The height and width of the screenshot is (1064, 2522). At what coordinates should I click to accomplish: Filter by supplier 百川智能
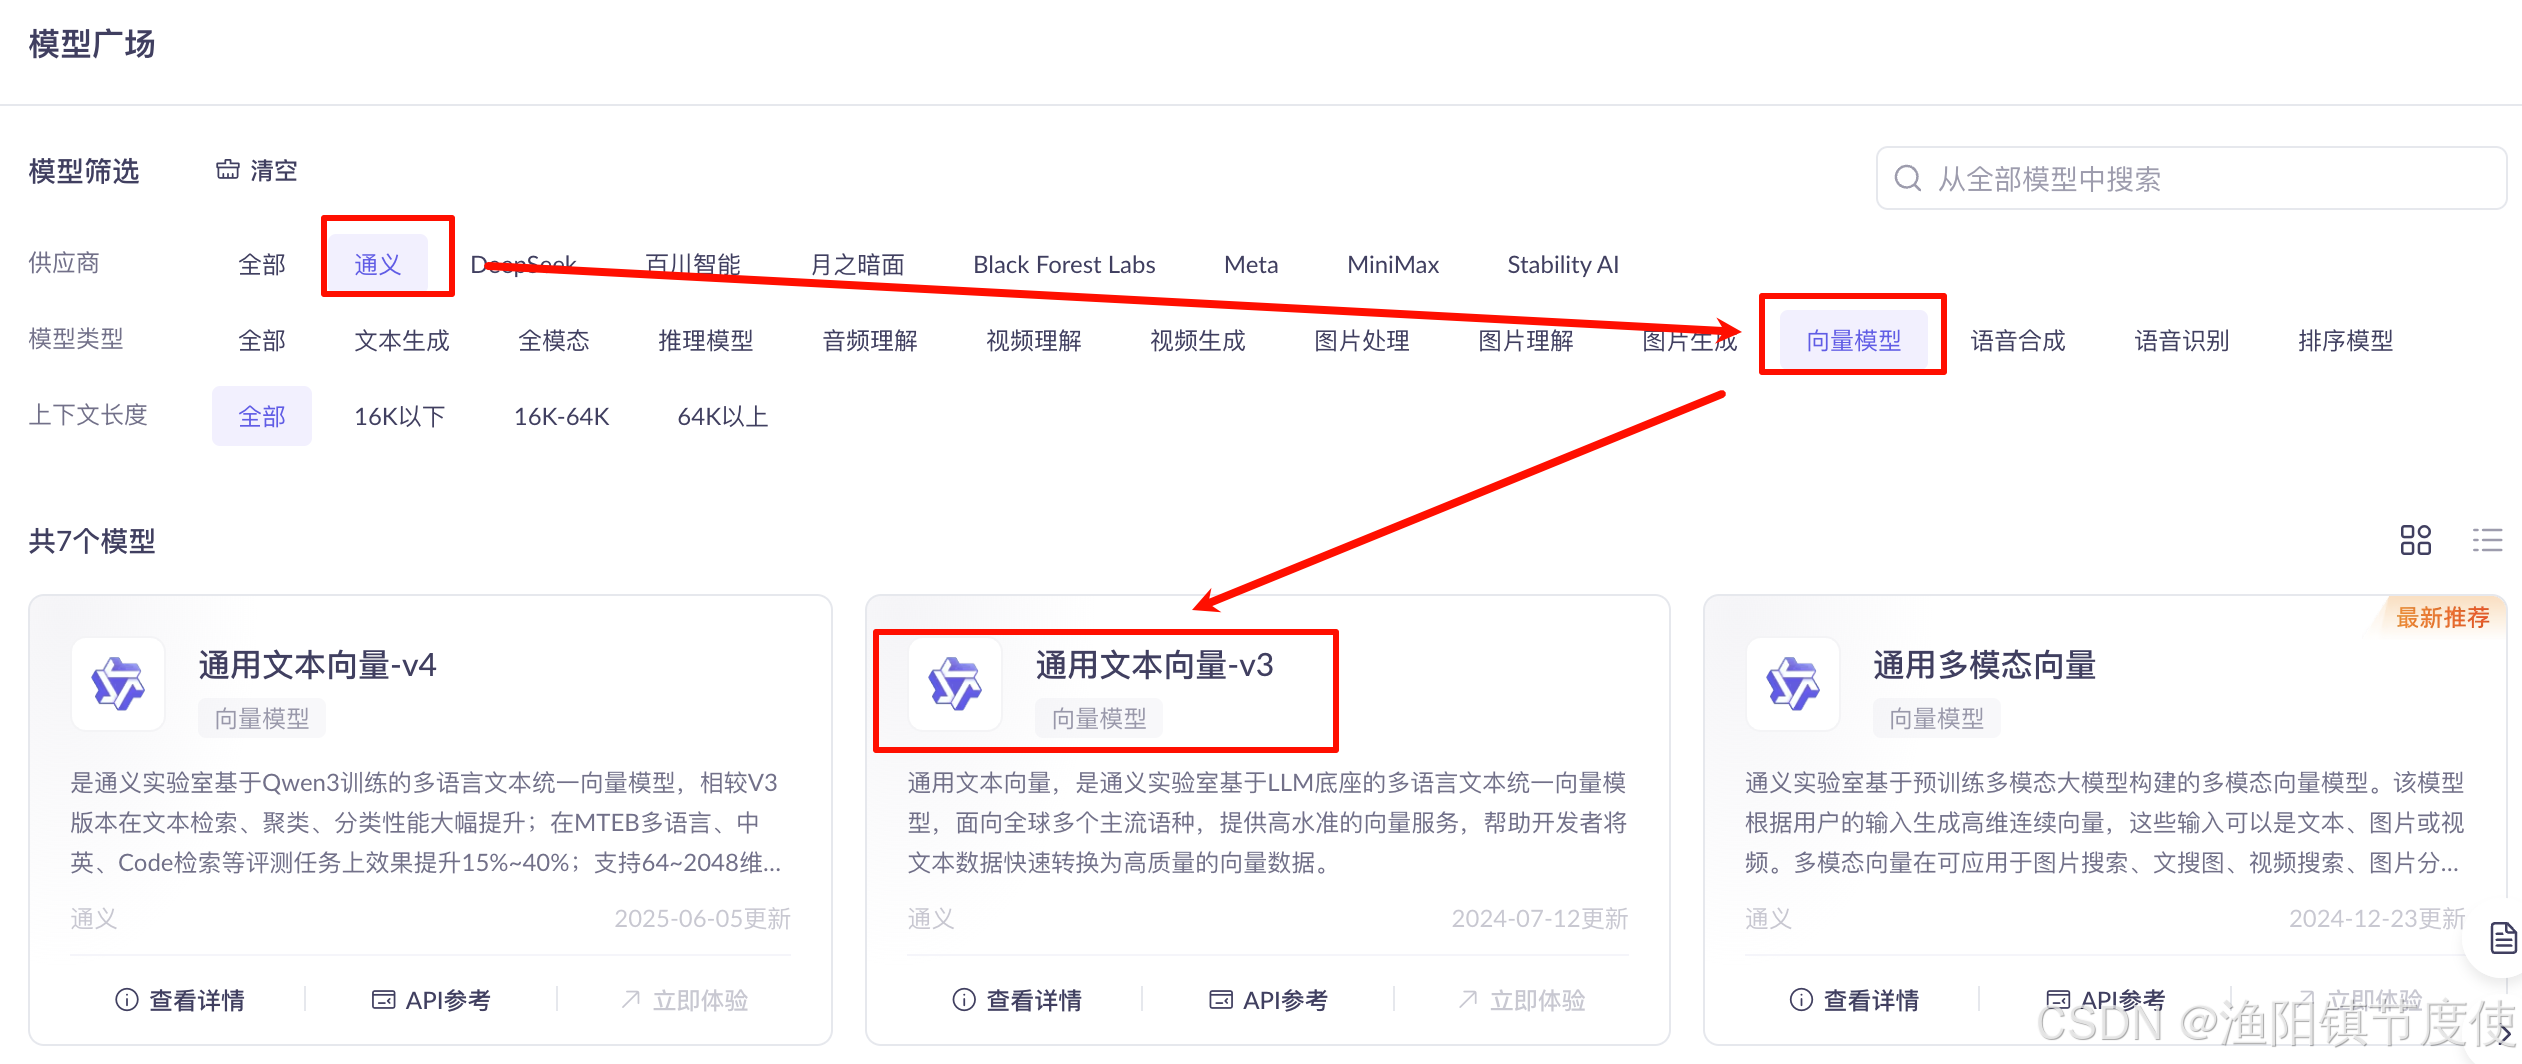click(x=693, y=264)
